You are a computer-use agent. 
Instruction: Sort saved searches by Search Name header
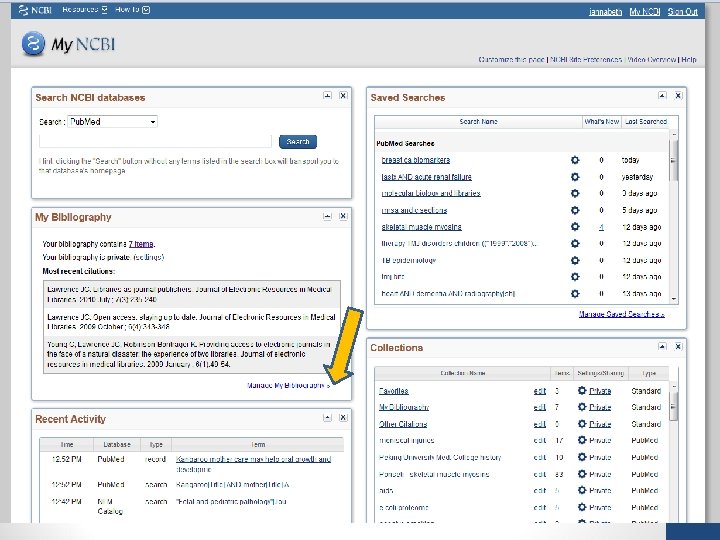478,122
